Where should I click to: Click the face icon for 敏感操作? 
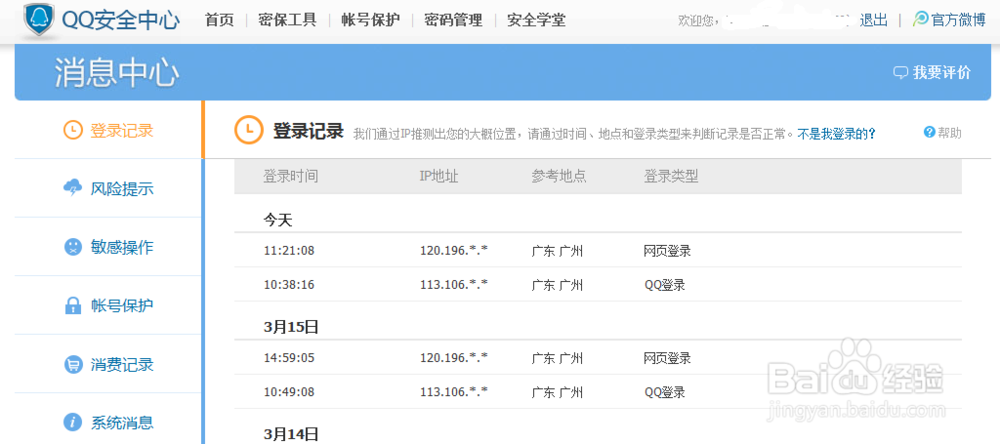(x=73, y=247)
